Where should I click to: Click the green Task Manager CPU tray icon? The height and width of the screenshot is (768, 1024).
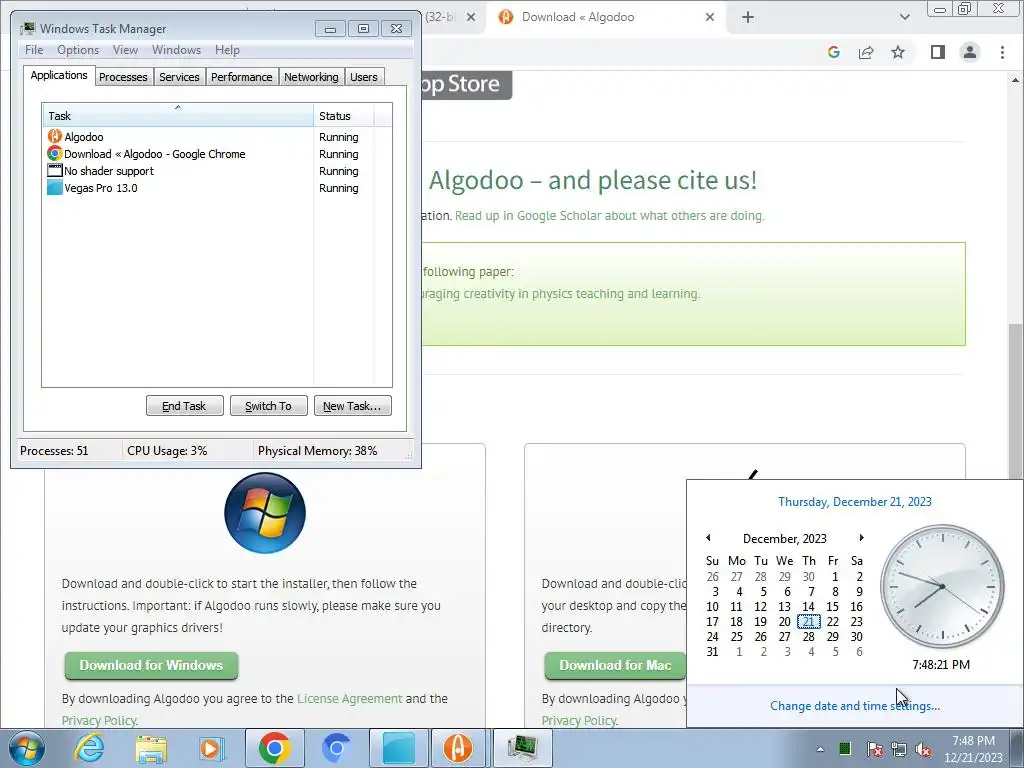click(845, 748)
